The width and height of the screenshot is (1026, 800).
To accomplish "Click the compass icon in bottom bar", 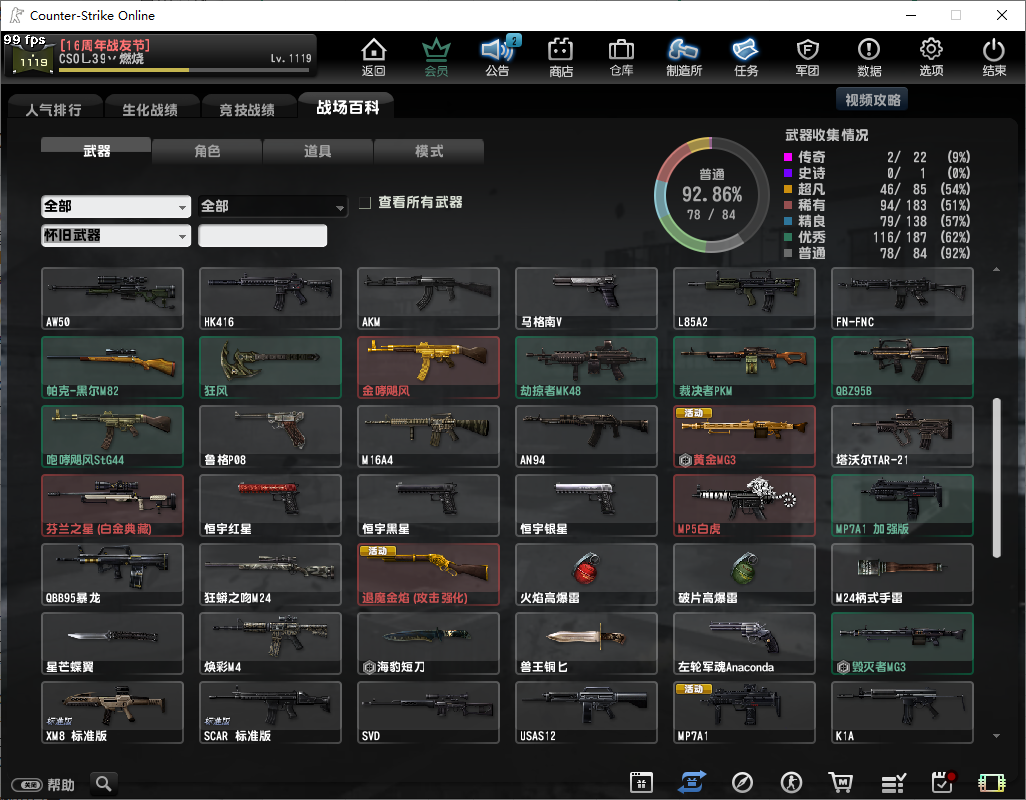I will tap(742, 782).
